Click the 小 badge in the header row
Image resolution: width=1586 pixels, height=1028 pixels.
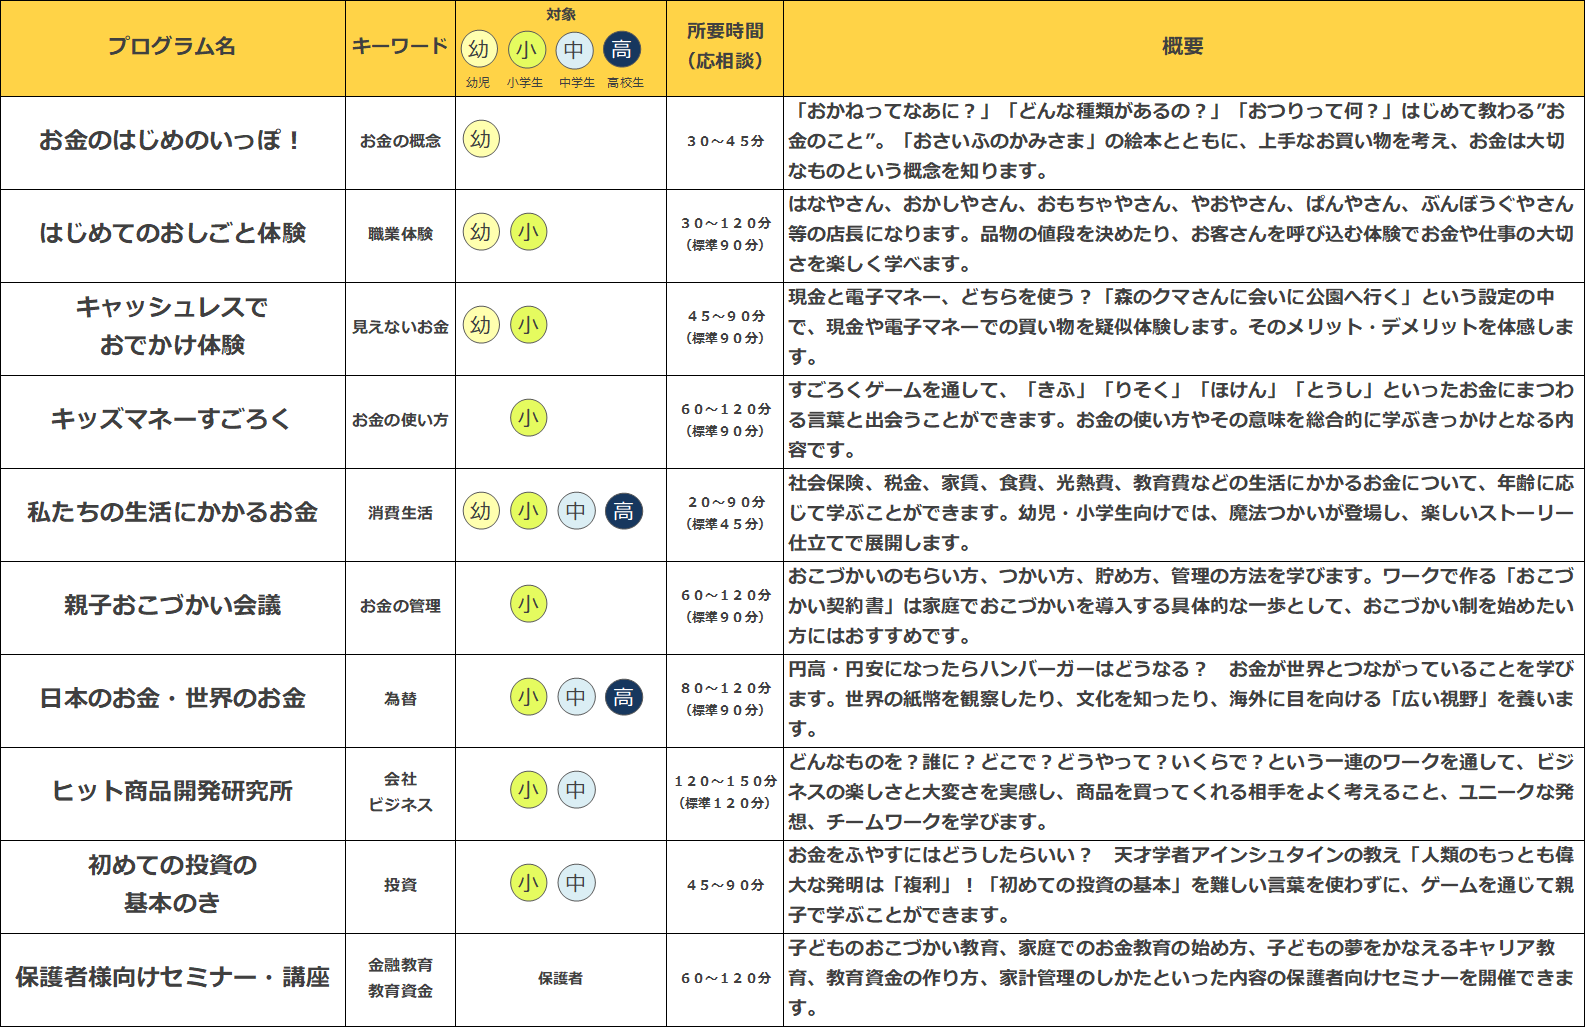click(527, 50)
